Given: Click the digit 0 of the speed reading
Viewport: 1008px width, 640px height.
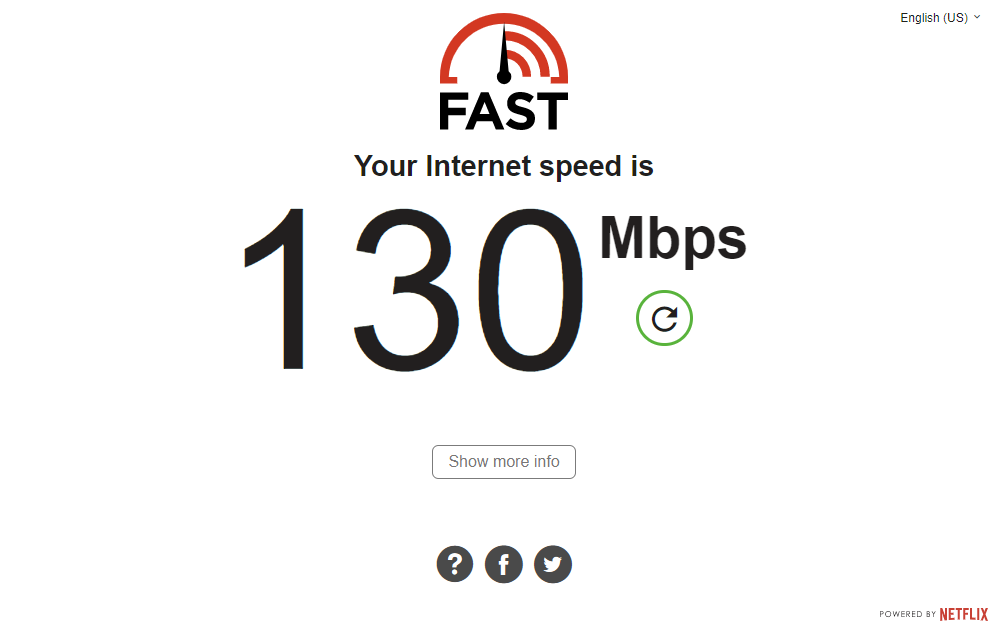Looking at the screenshot, I should [x=531, y=290].
